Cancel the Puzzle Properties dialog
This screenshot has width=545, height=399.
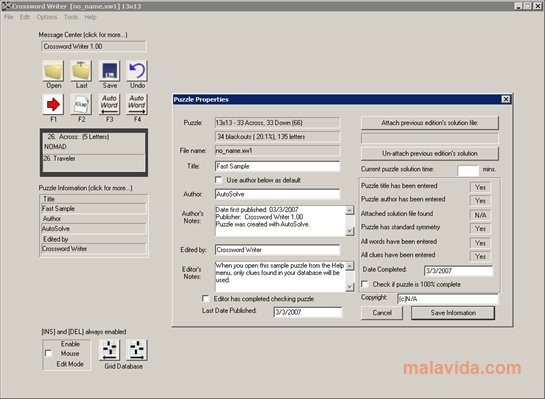[382, 313]
